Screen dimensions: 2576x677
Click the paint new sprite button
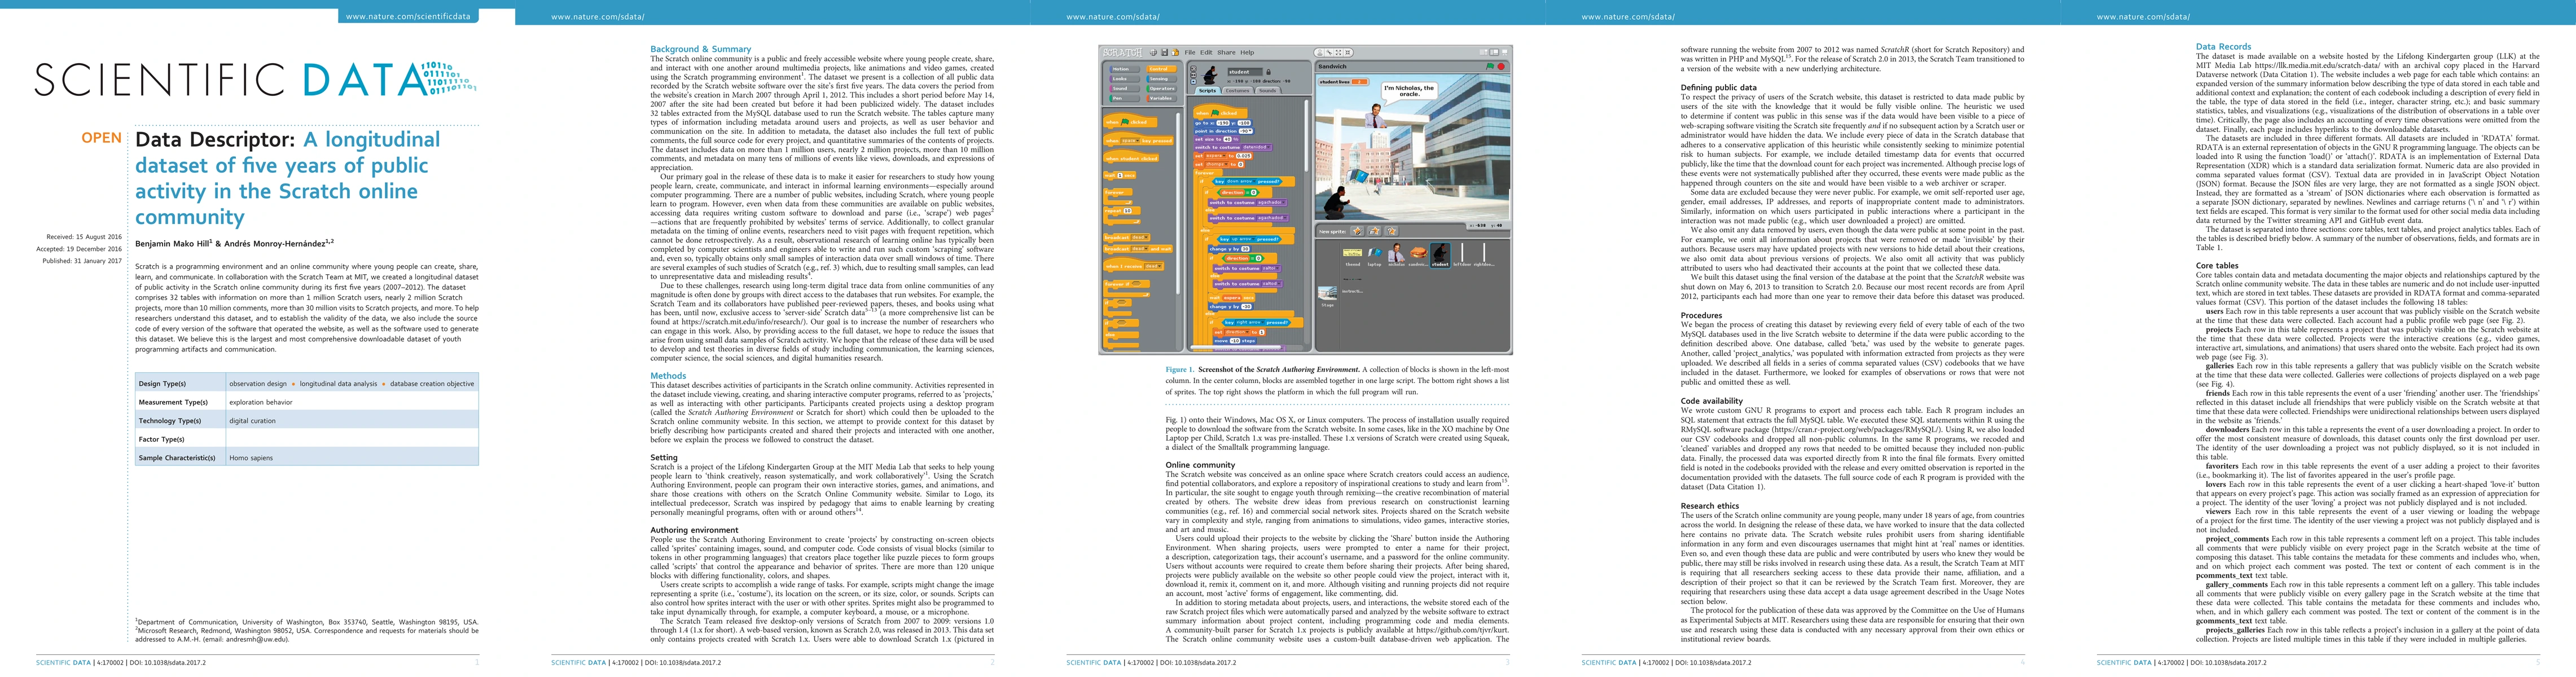(x=1358, y=231)
